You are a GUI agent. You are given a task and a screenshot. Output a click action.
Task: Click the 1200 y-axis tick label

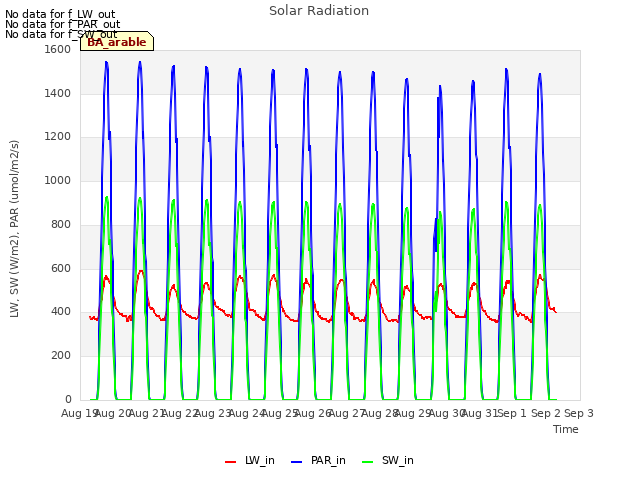click(58, 137)
